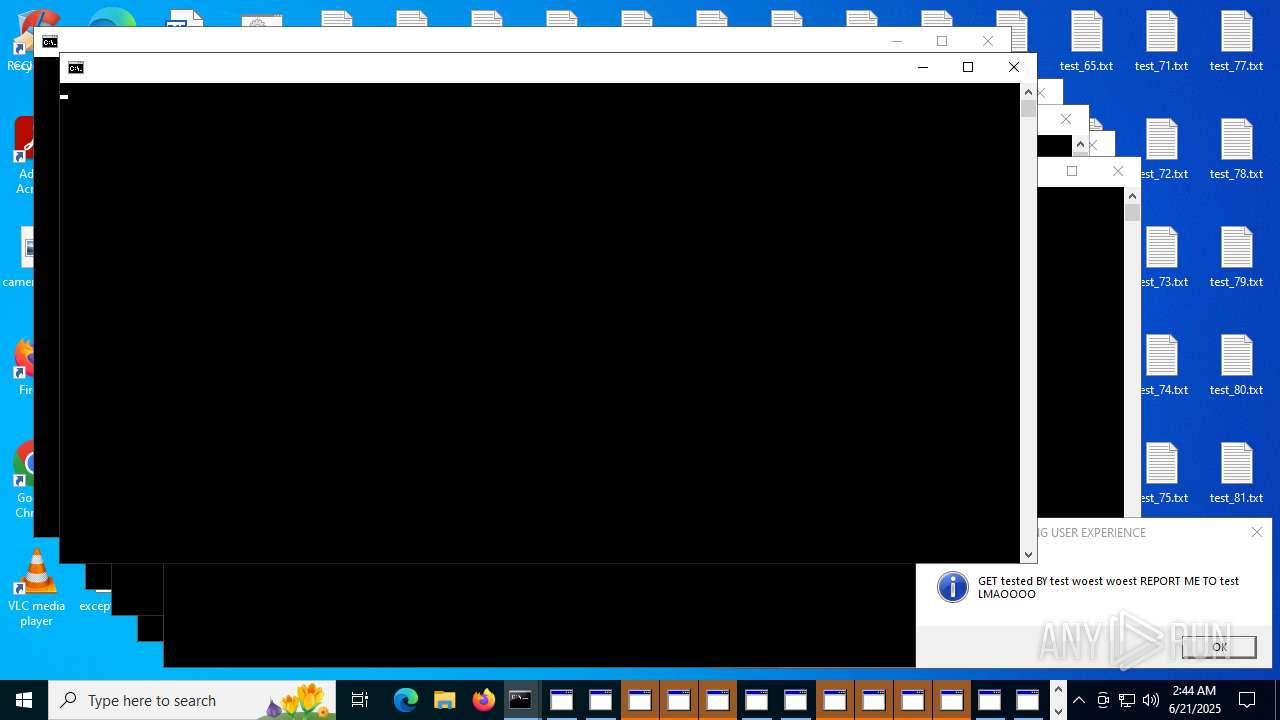Open the test_77.txt desktop file

point(1236,42)
